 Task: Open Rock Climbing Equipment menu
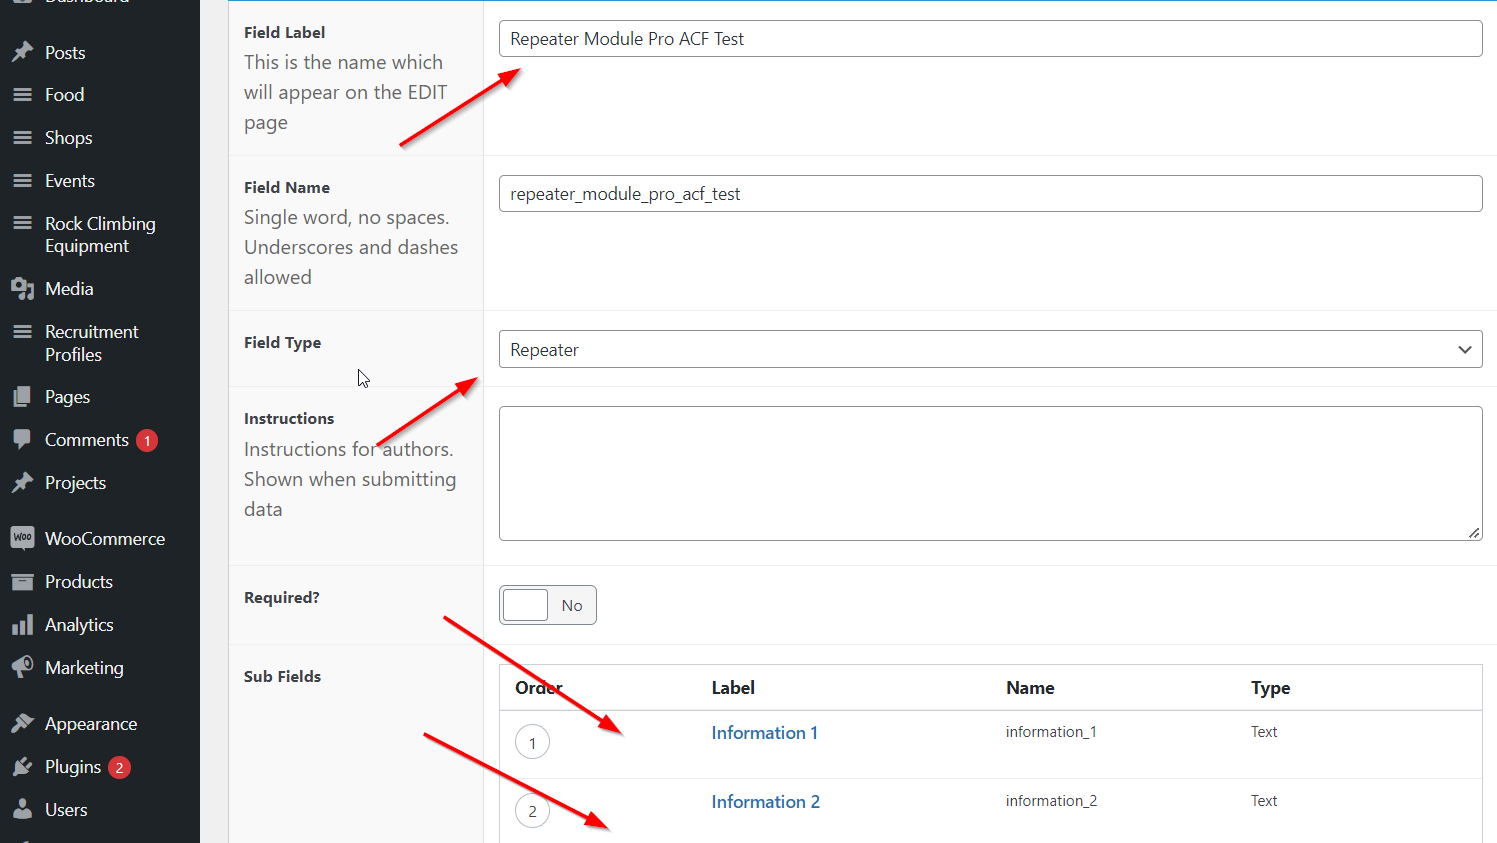pyautogui.click(x=100, y=235)
